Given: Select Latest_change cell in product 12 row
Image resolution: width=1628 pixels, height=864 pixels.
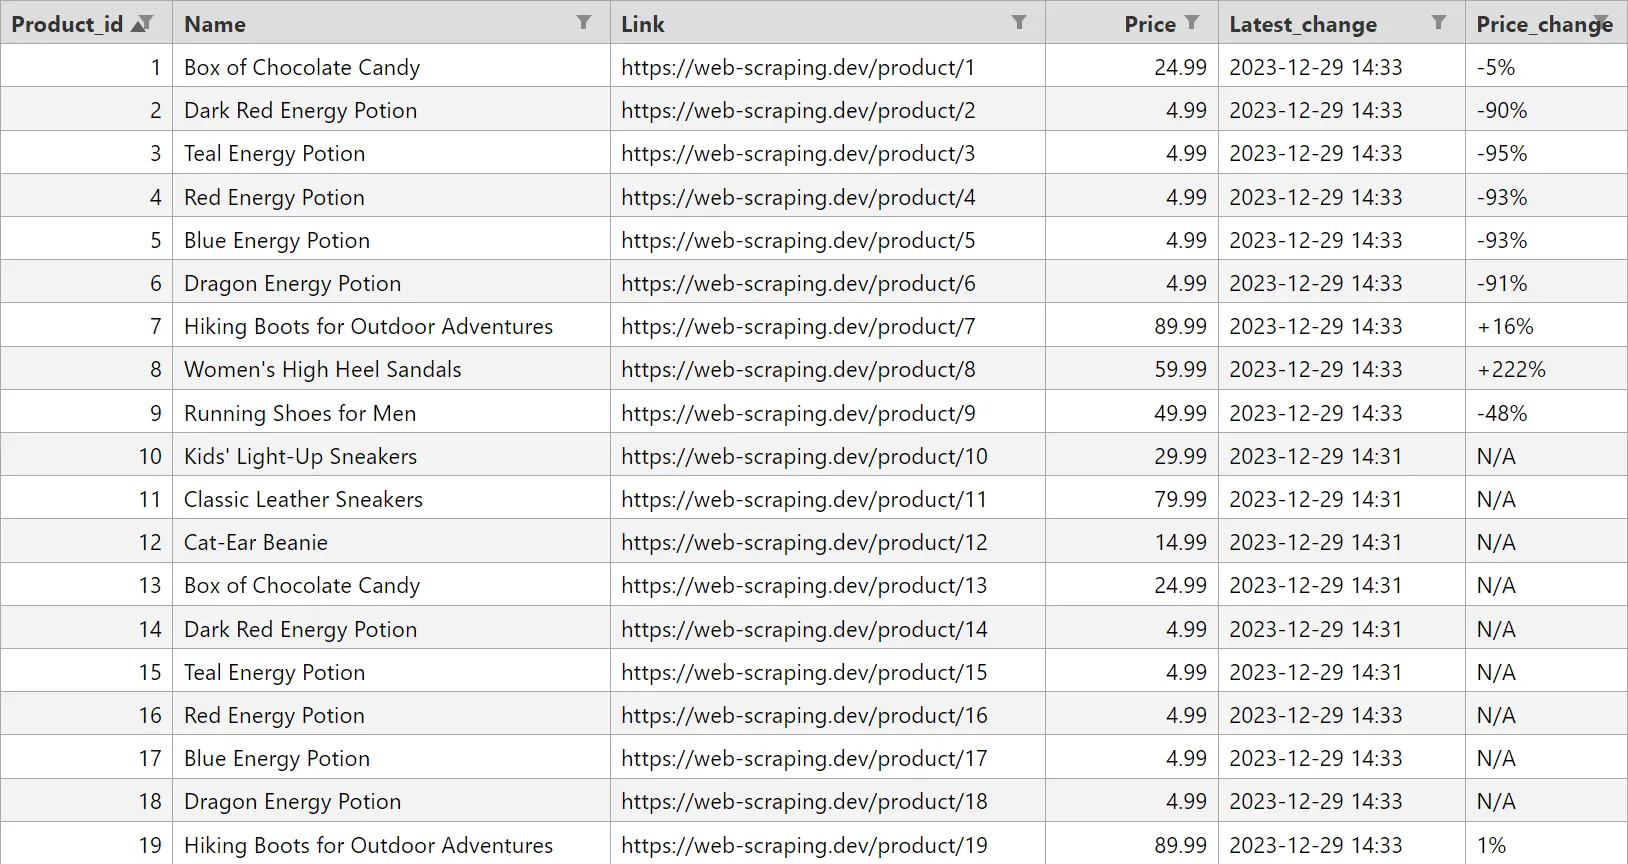Looking at the screenshot, I should tap(1342, 542).
